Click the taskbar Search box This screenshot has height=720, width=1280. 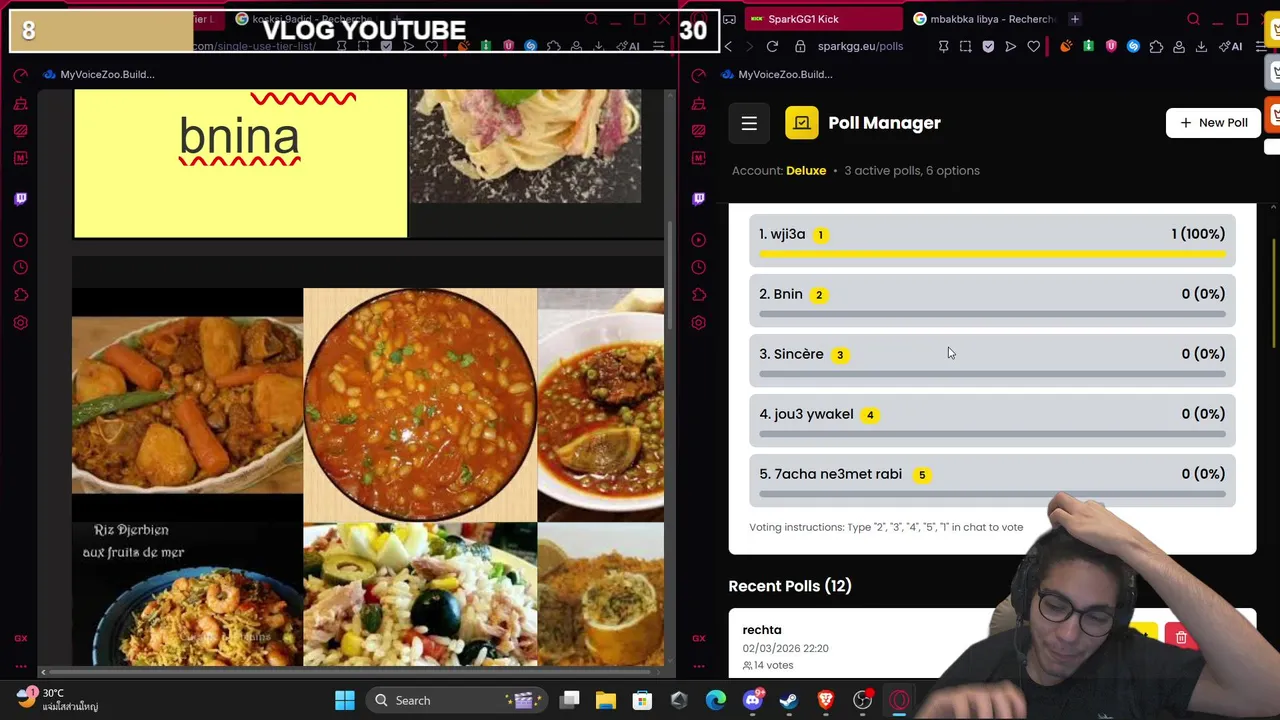455,700
